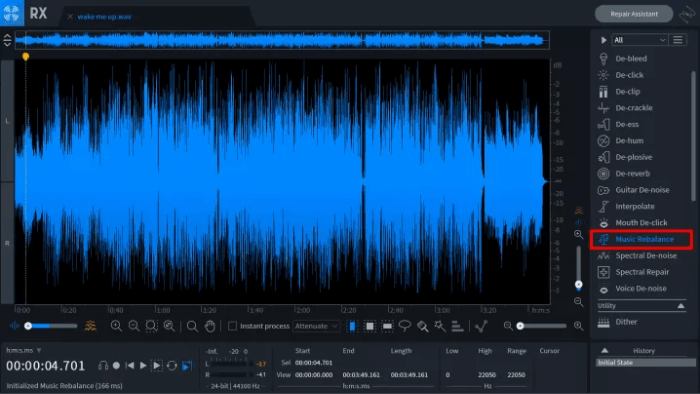Select the hand grab tool
The width and height of the screenshot is (700, 394).
click(x=210, y=326)
